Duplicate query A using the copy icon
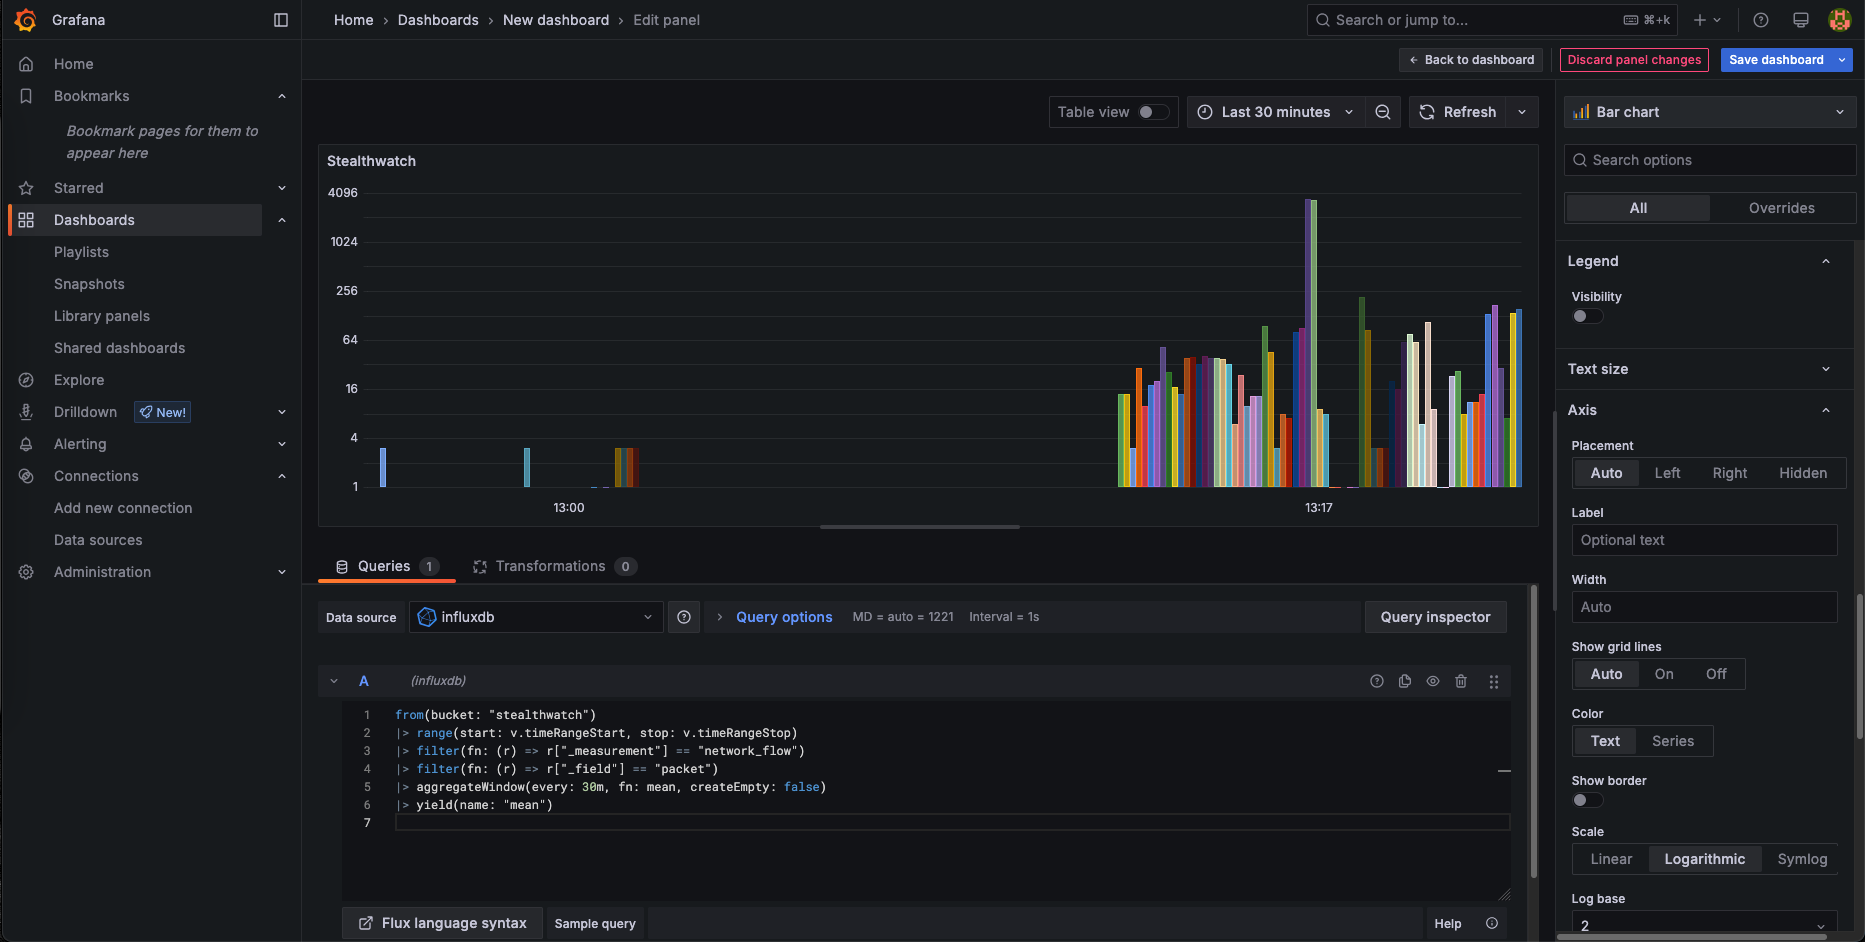The height and width of the screenshot is (942, 1865). (1405, 681)
